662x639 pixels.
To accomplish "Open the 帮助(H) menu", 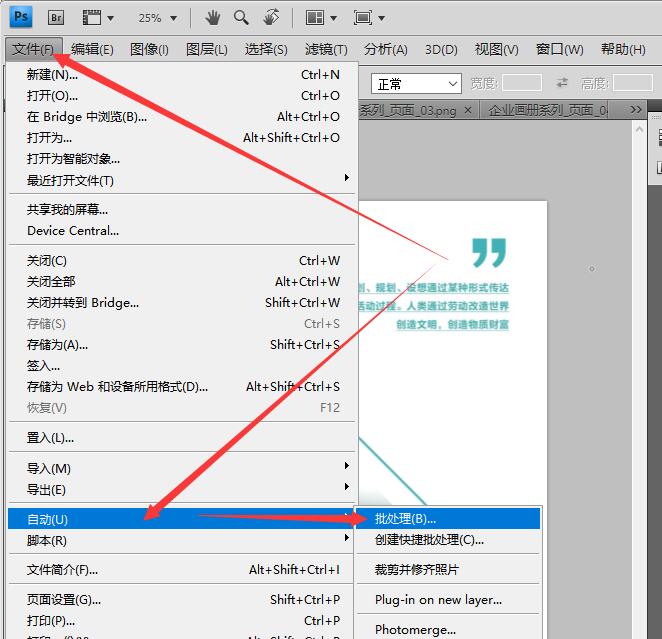I will coord(623,49).
